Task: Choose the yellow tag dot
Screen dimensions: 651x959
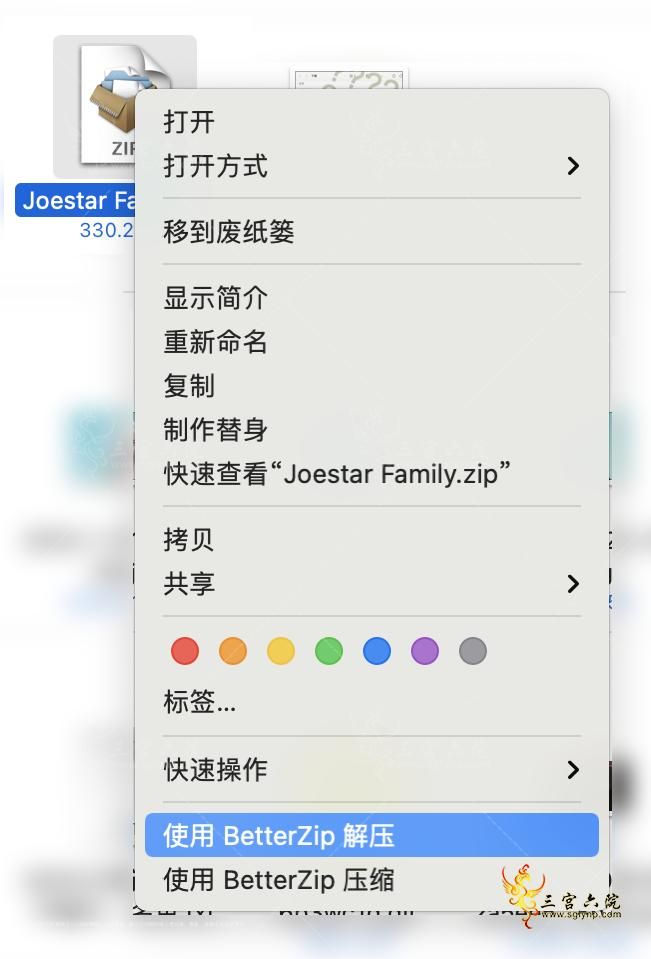Action: coord(281,651)
